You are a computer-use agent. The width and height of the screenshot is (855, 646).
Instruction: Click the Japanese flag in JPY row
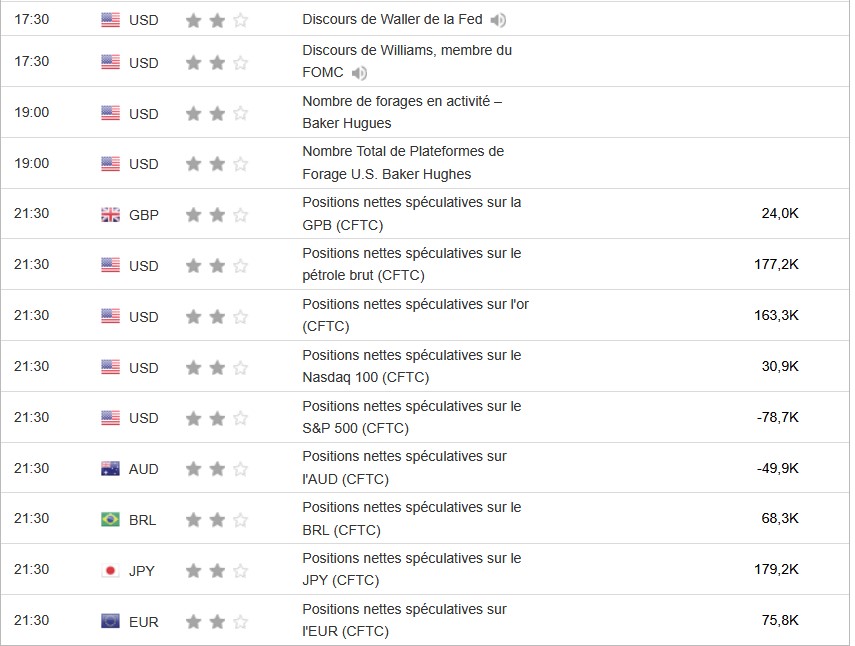110,571
